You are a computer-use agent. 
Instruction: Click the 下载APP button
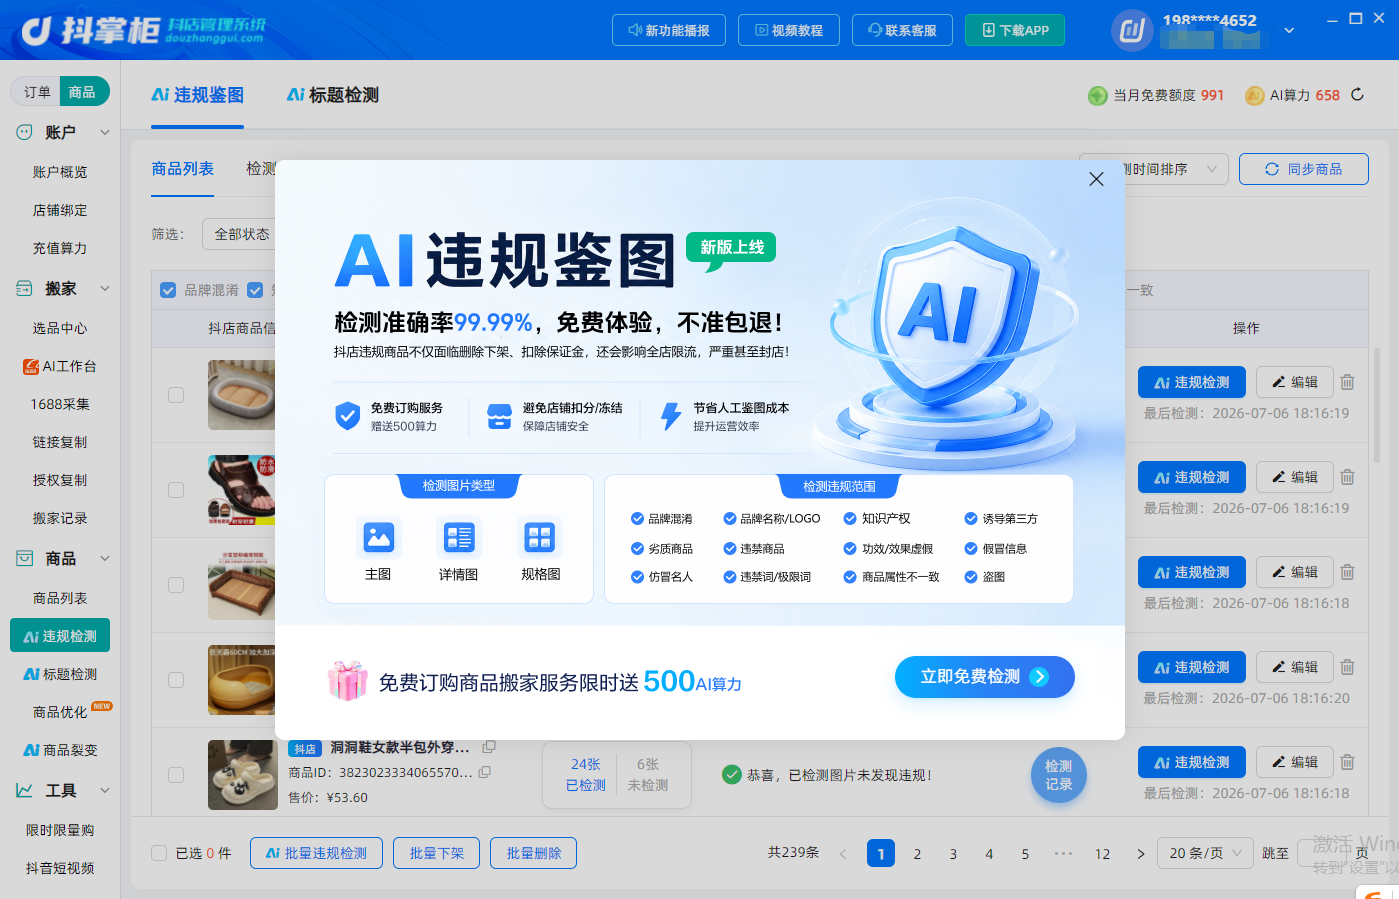pyautogui.click(x=1015, y=30)
